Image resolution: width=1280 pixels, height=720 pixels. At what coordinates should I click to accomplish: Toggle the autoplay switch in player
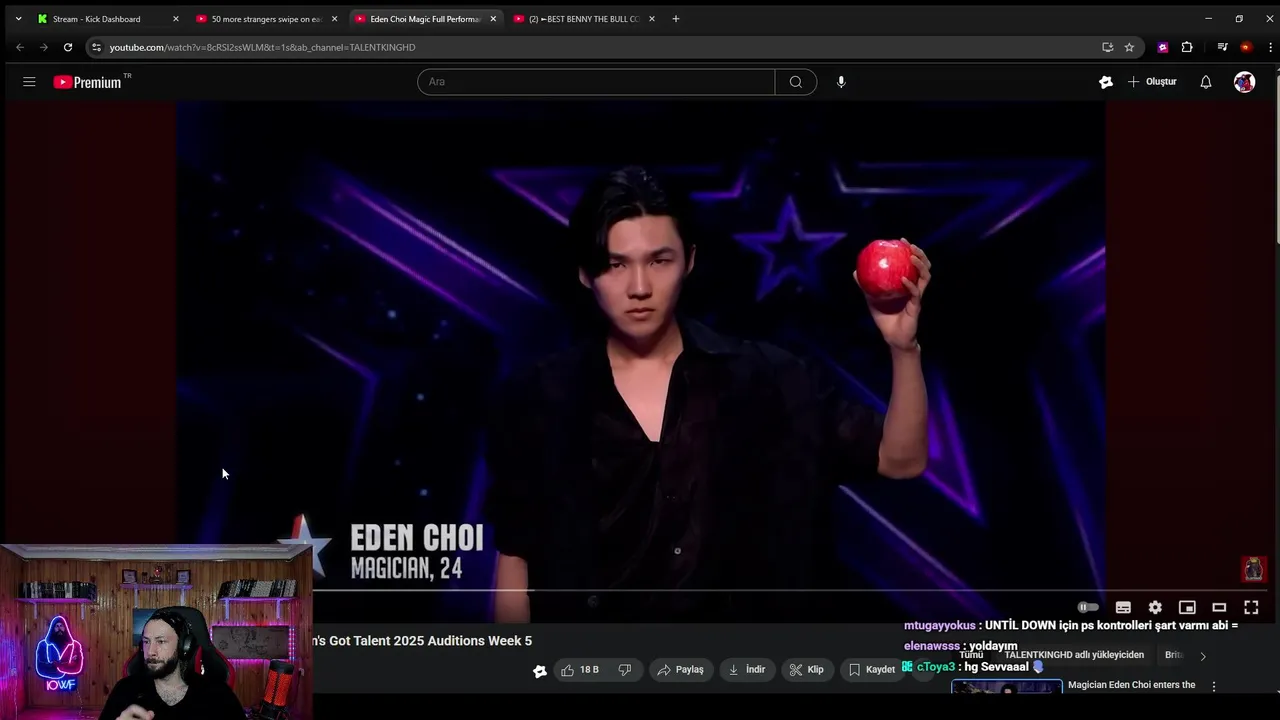point(1088,607)
